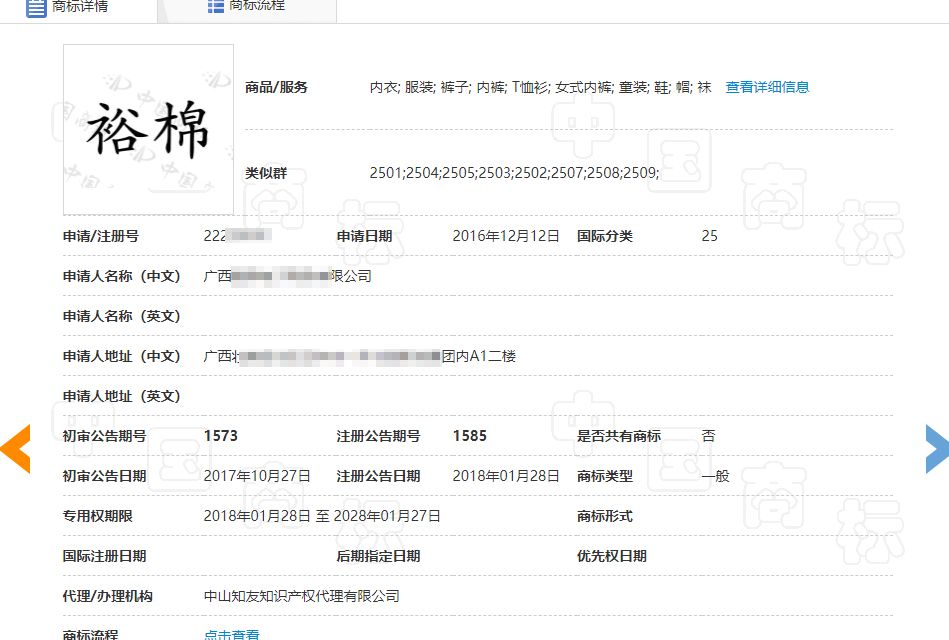Select application date 2016年12月12日

click(x=506, y=236)
